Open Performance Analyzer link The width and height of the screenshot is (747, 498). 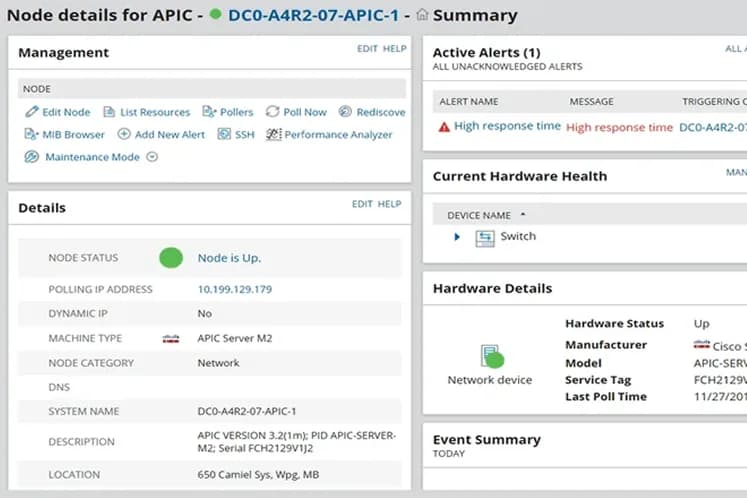coord(338,135)
